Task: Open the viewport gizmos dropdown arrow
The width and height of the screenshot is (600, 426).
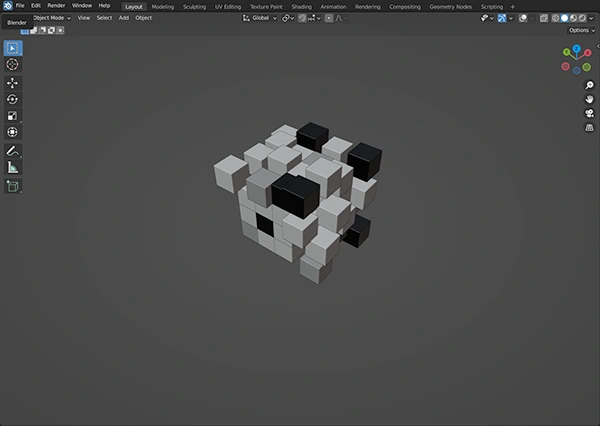Action: pyautogui.click(x=511, y=18)
